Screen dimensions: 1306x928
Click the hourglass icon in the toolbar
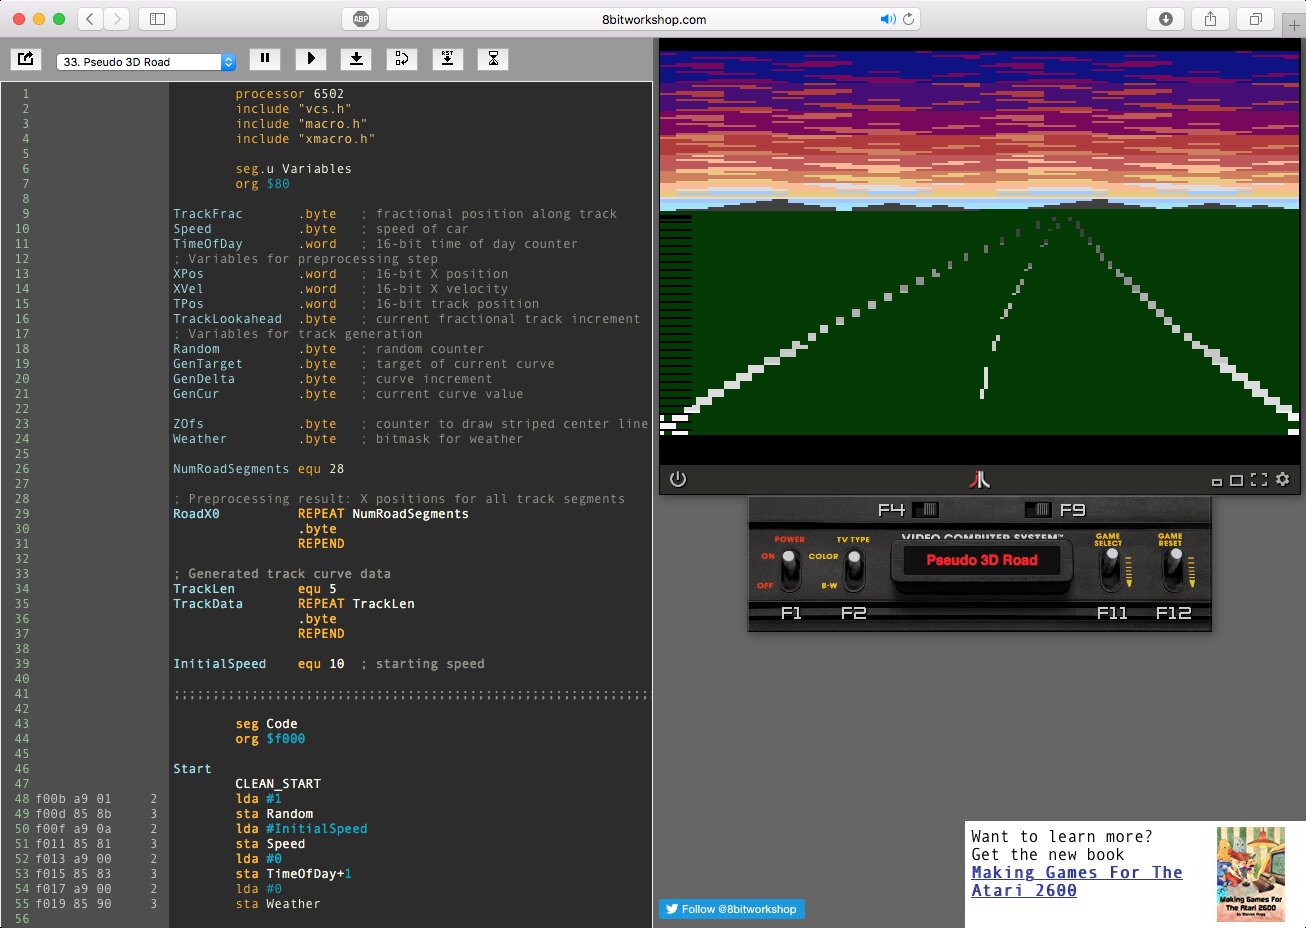(x=493, y=59)
